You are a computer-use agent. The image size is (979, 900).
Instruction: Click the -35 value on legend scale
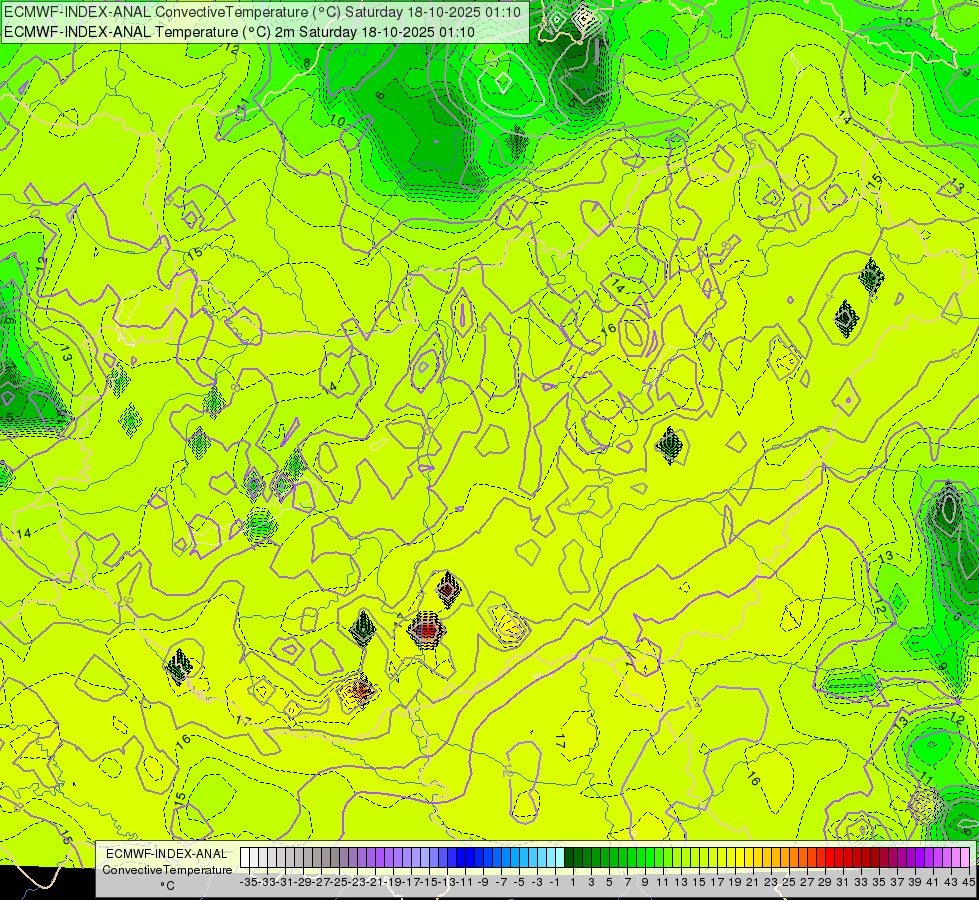(x=249, y=883)
